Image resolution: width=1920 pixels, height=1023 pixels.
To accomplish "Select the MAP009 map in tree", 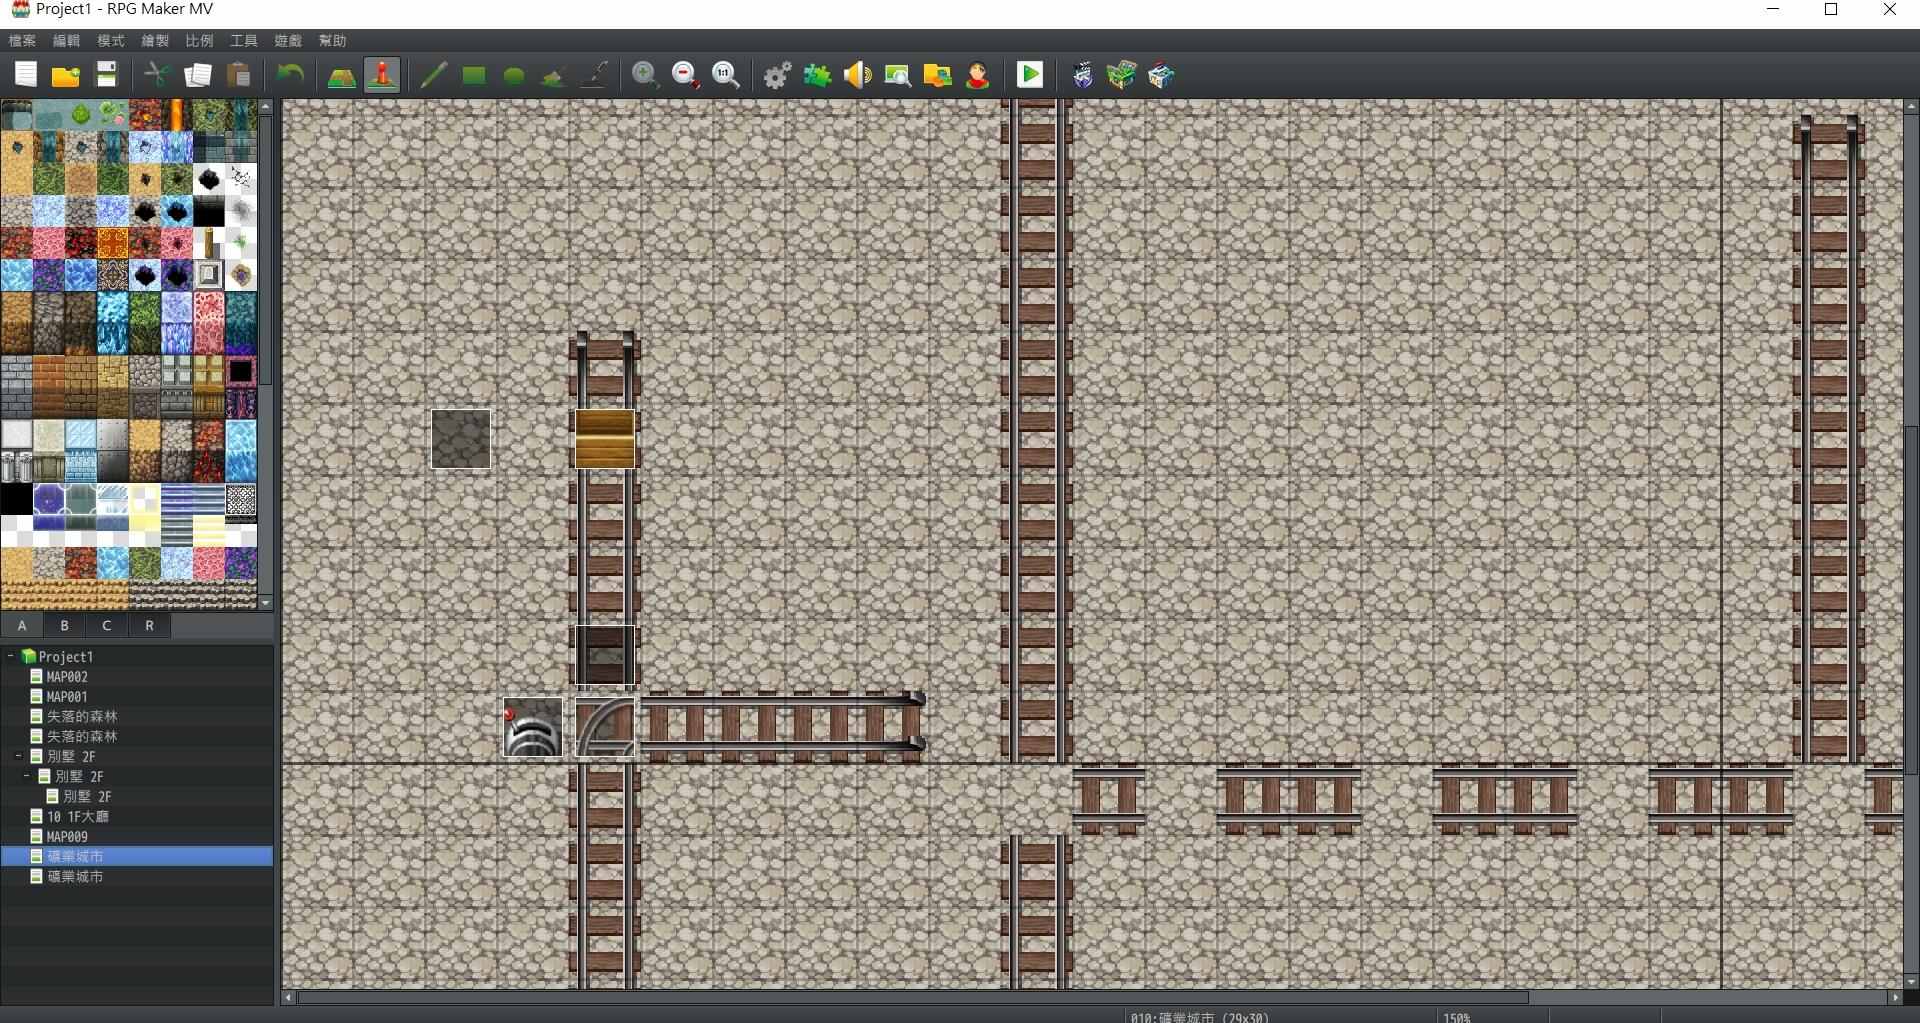I will [x=67, y=836].
